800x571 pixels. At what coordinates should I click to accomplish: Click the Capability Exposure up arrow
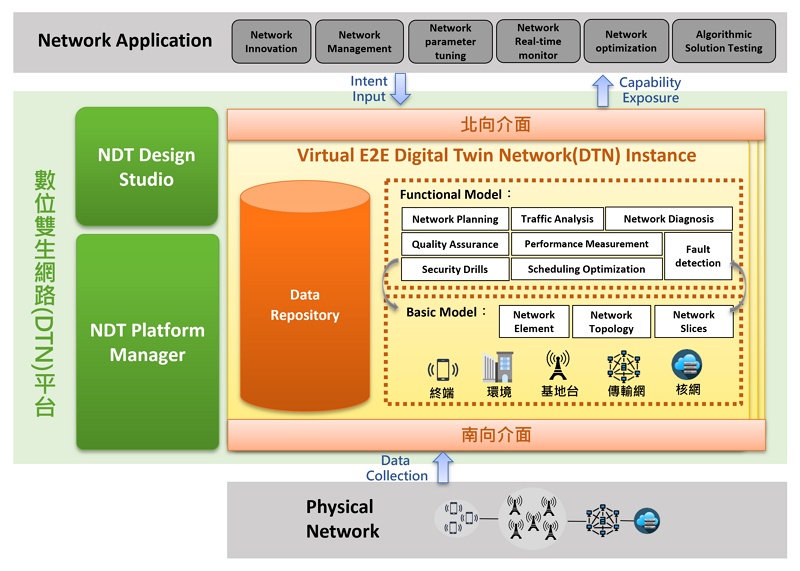coord(603,90)
